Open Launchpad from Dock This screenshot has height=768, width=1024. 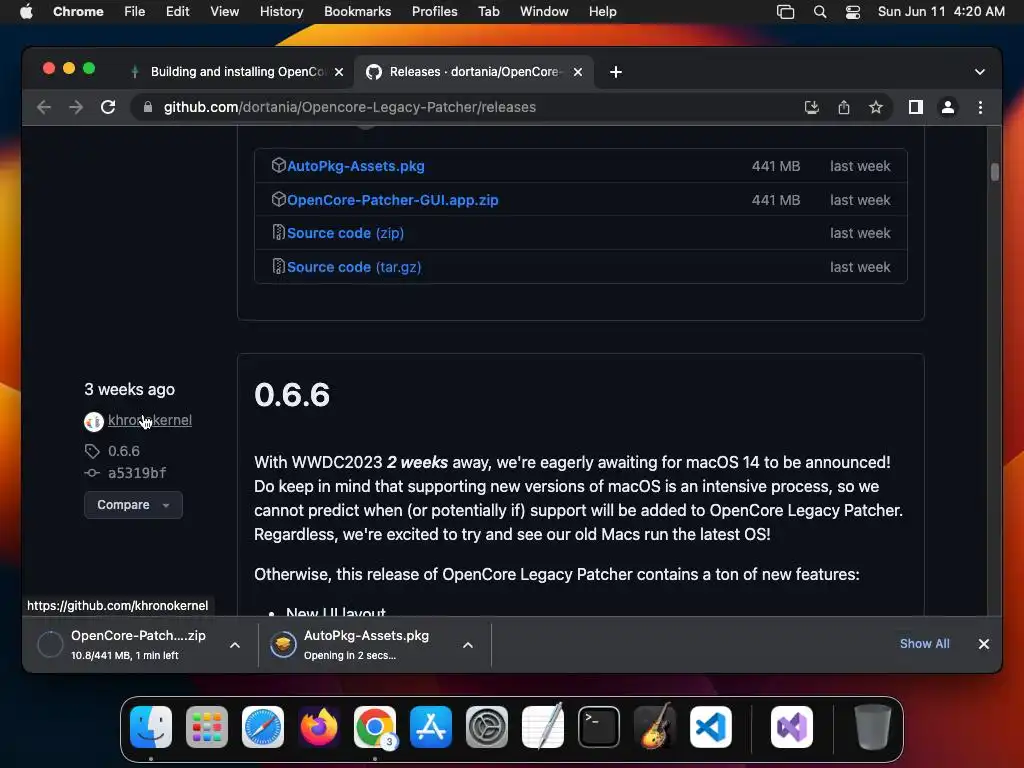pos(207,727)
